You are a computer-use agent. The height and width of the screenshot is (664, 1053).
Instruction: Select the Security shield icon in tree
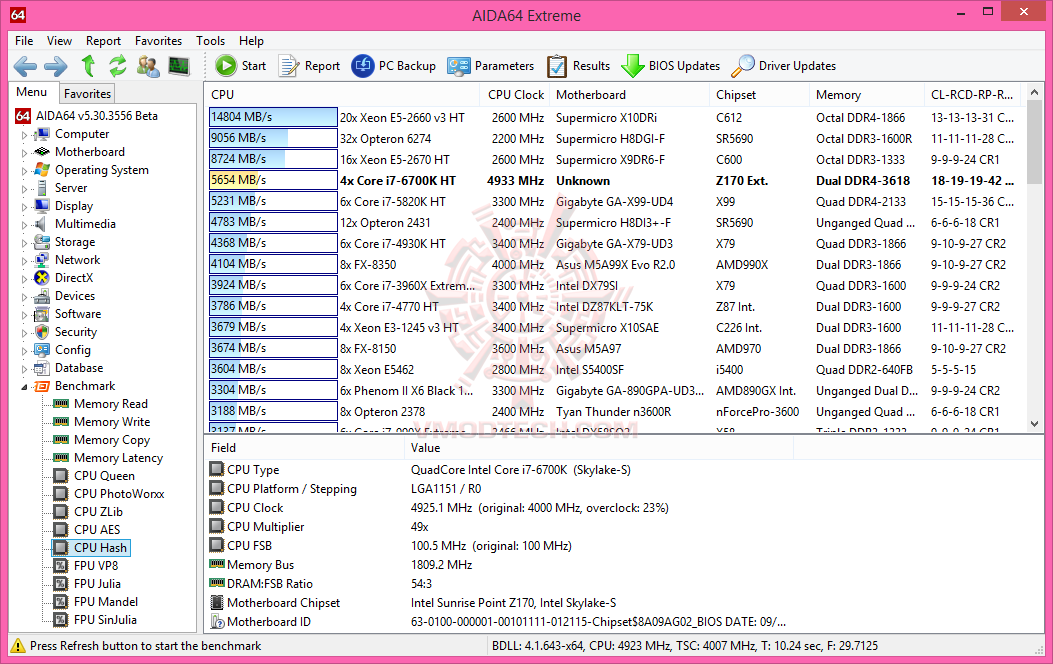(42, 332)
